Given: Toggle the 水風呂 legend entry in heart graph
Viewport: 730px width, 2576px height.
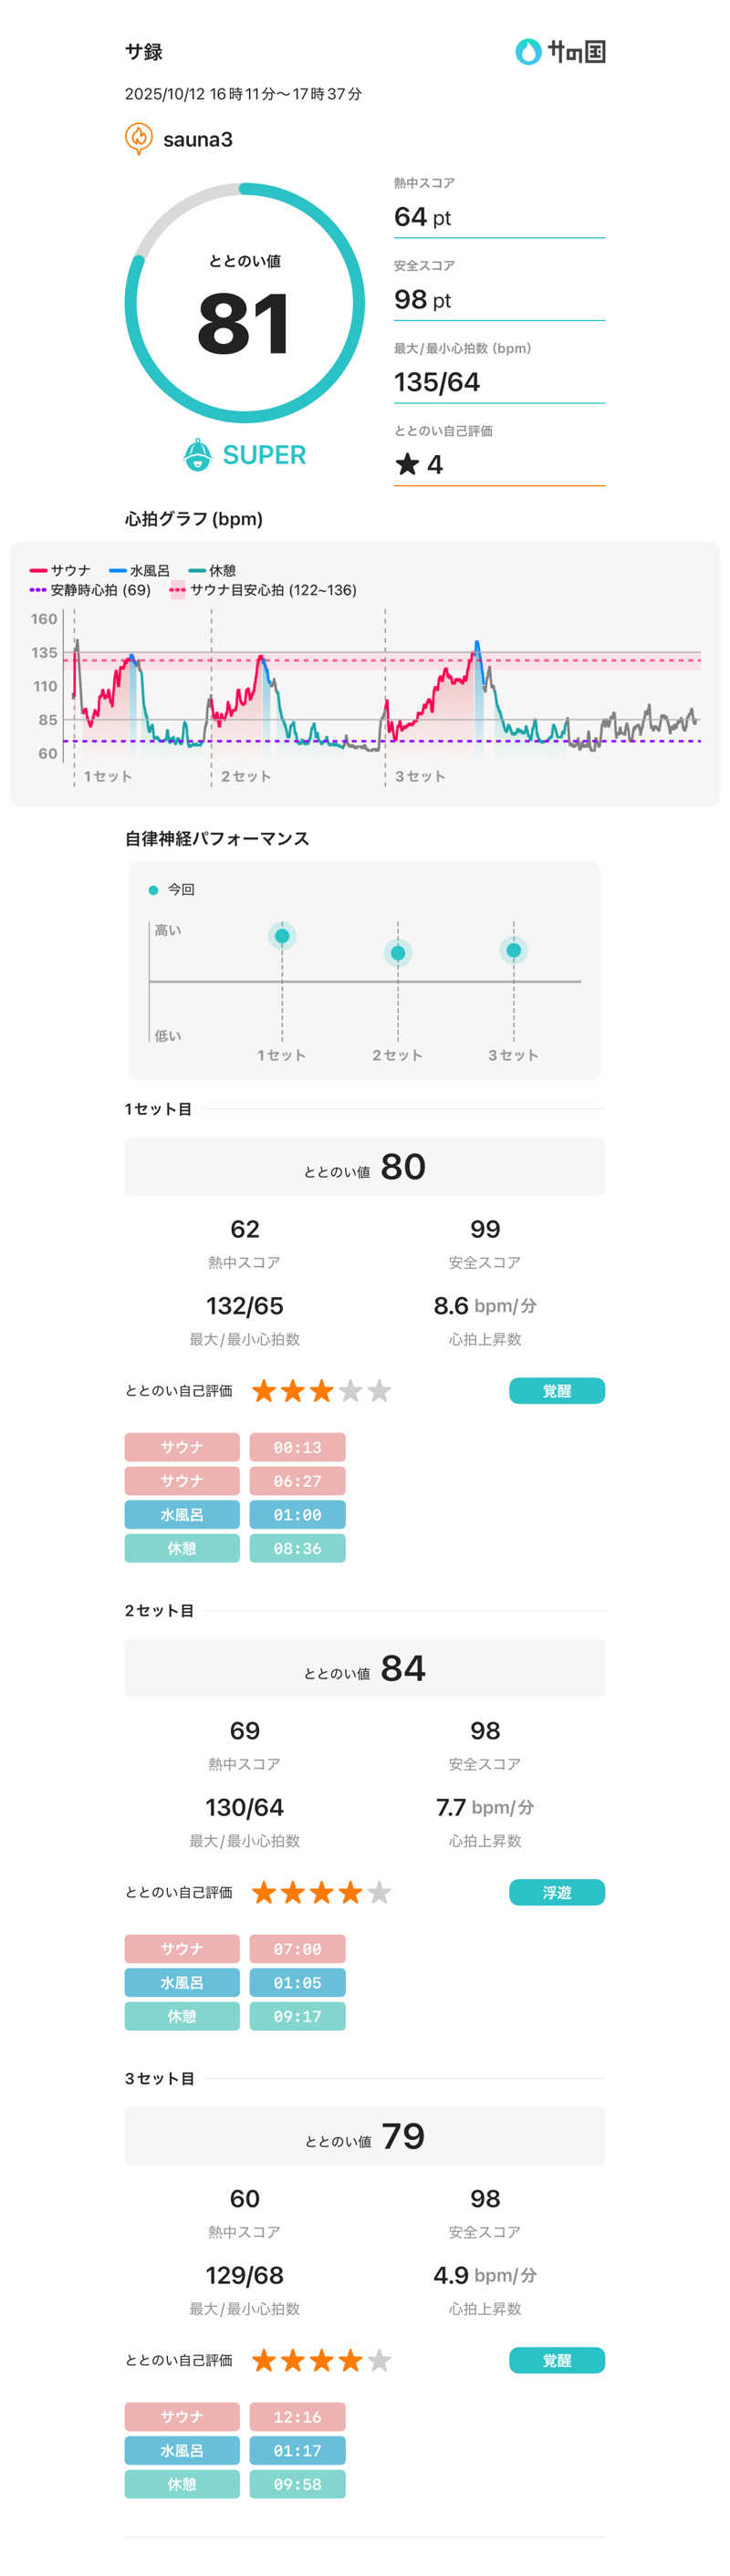Looking at the screenshot, I should coord(140,570).
